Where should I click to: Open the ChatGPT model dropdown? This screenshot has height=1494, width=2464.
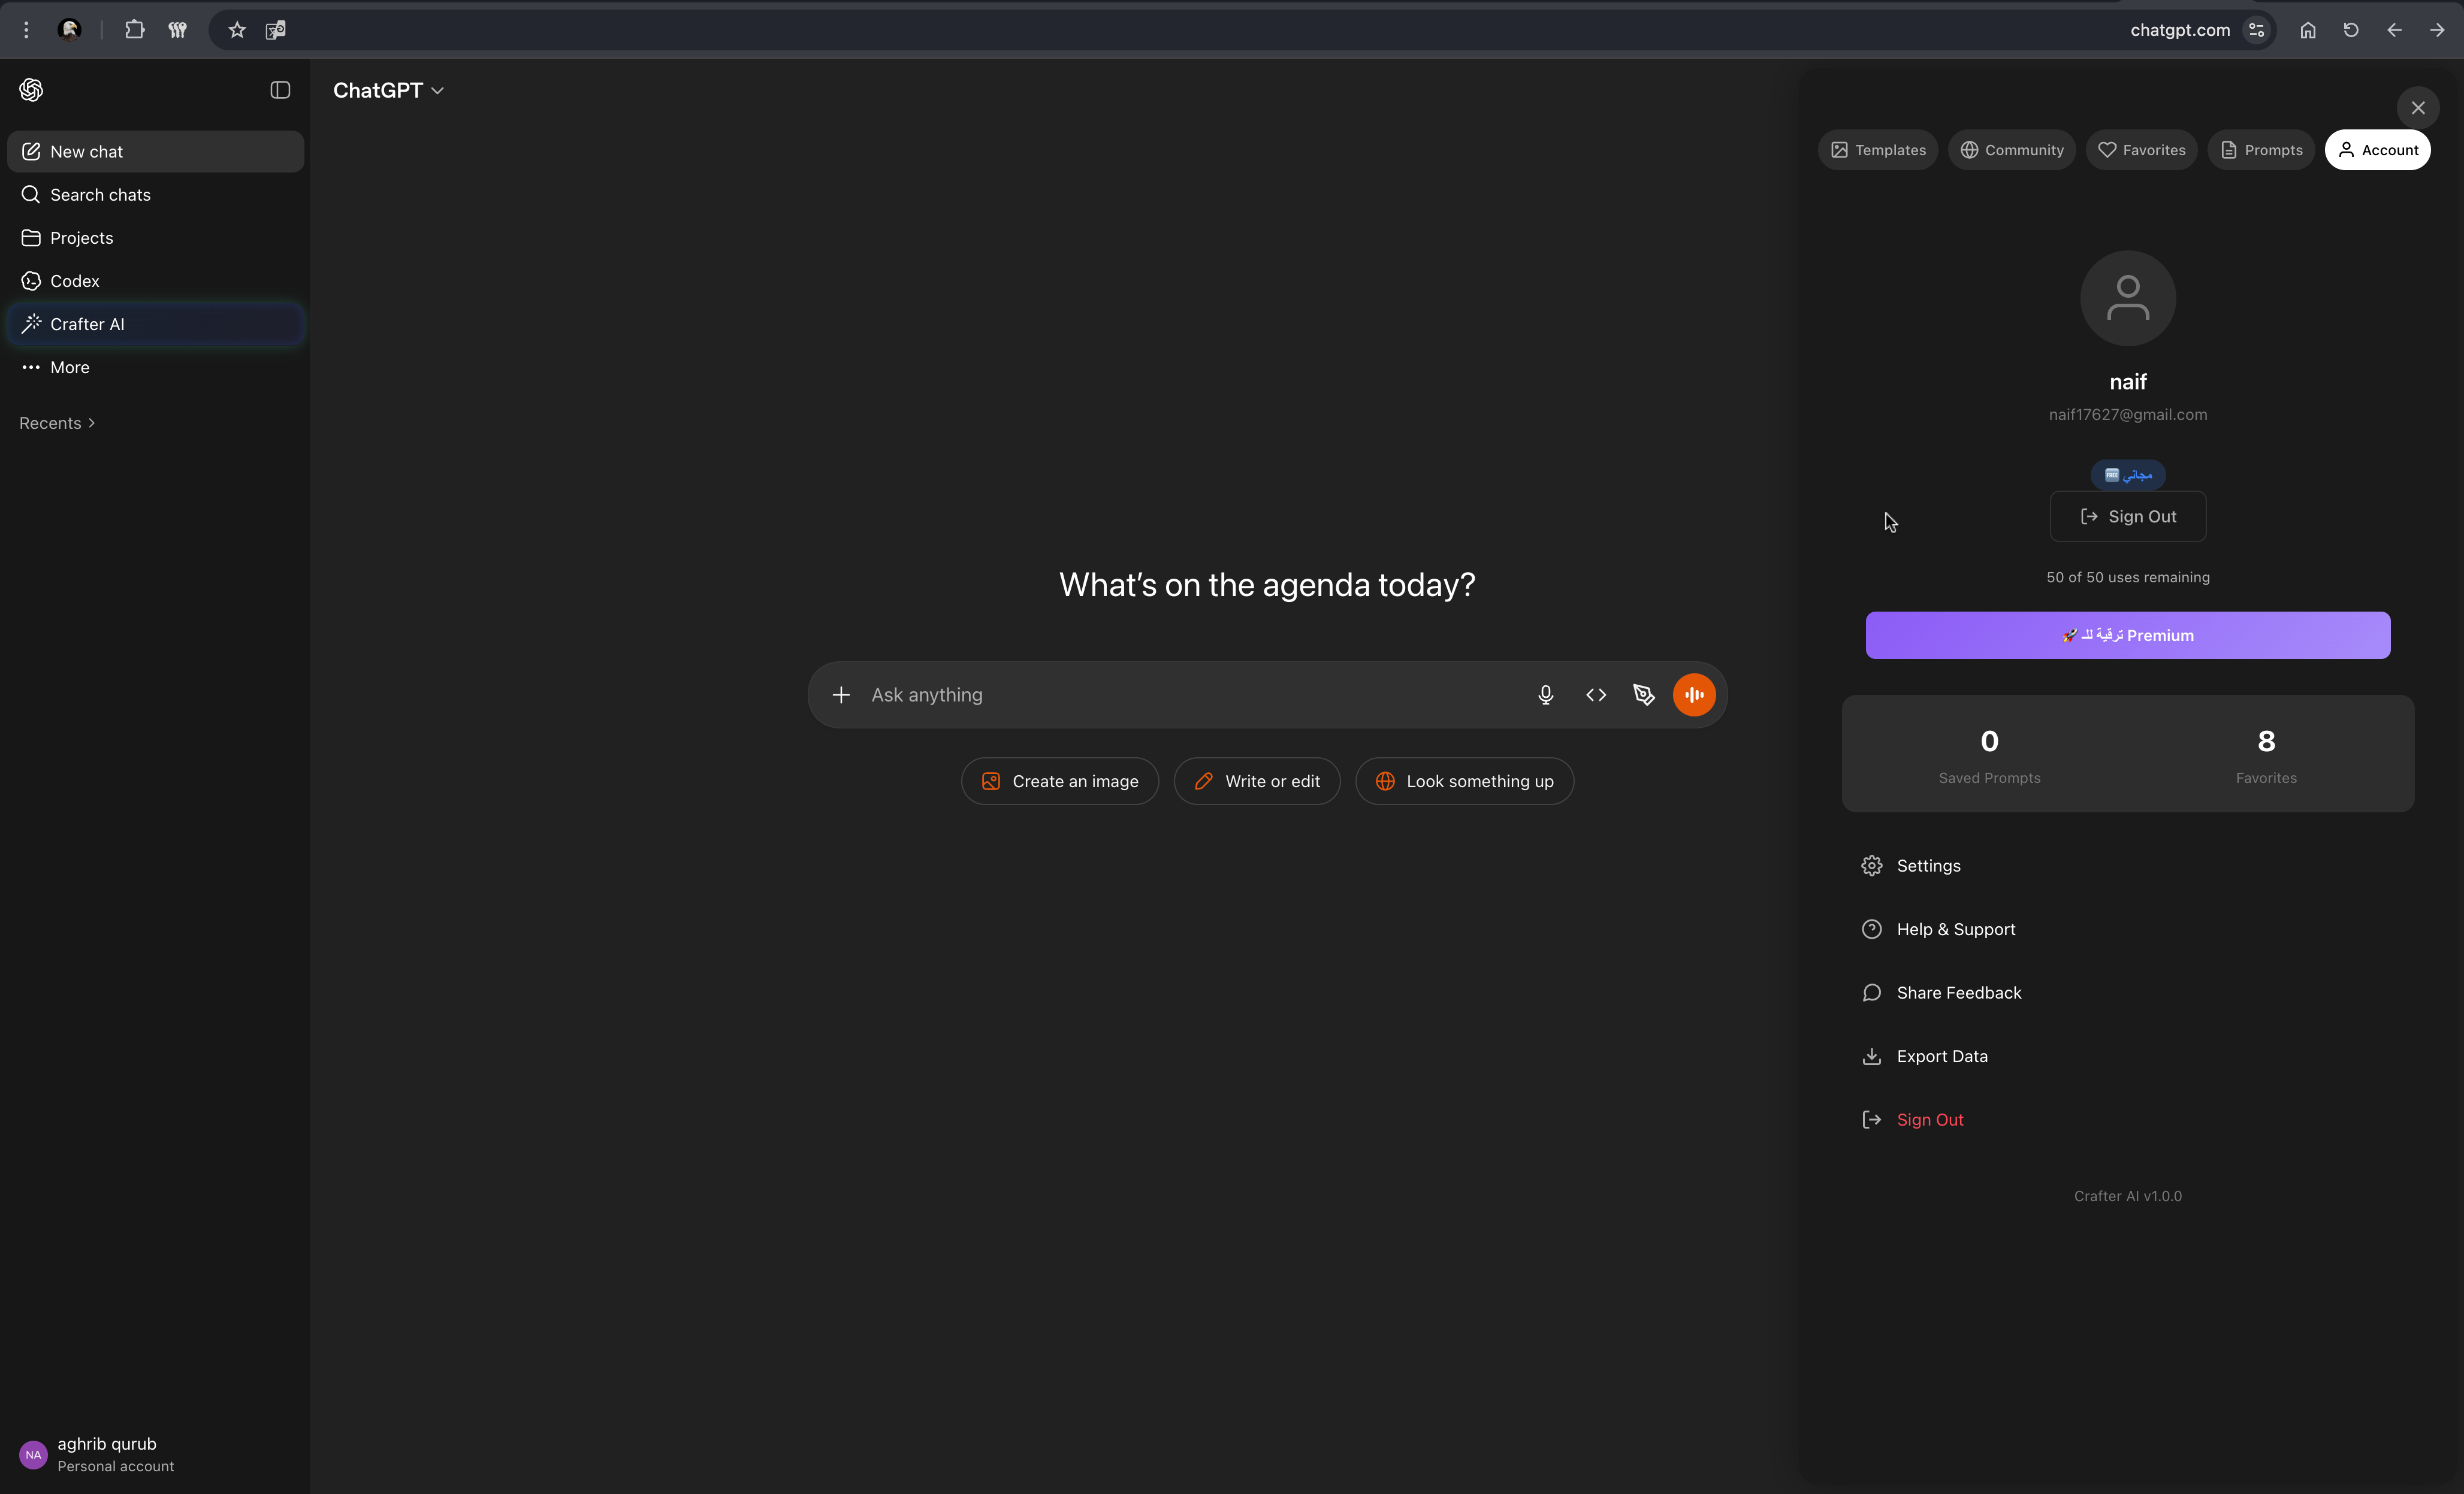[388, 90]
